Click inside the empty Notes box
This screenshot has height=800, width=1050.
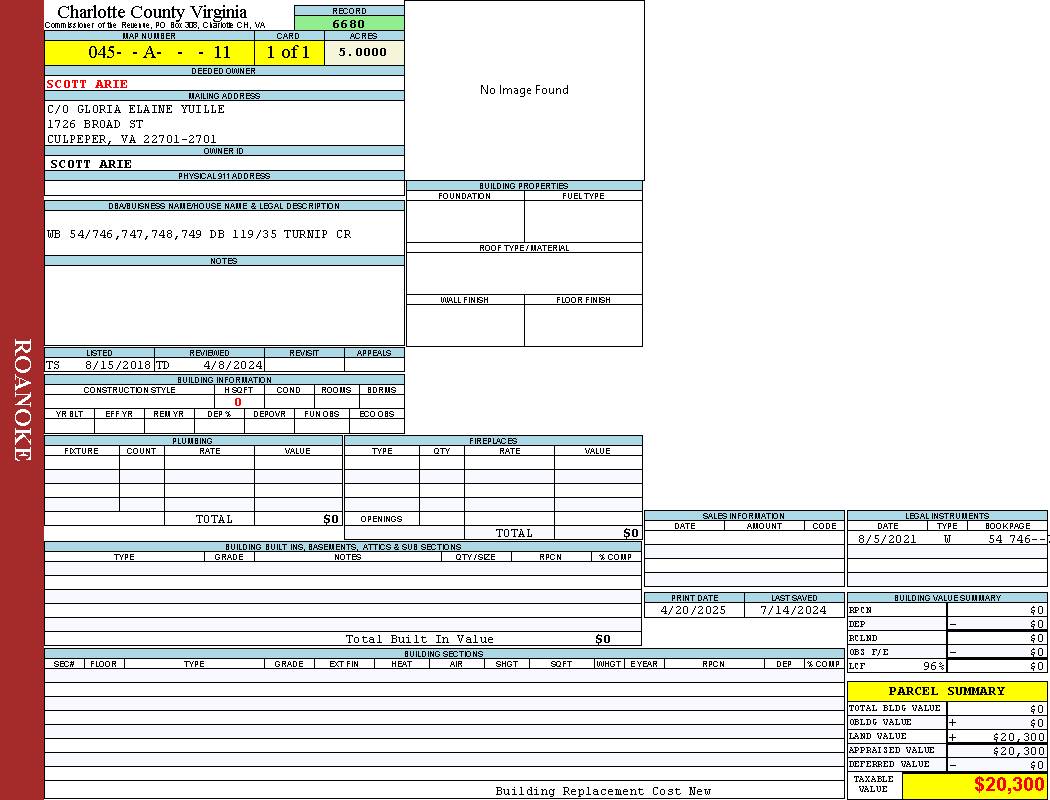click(x=224, y=305)
